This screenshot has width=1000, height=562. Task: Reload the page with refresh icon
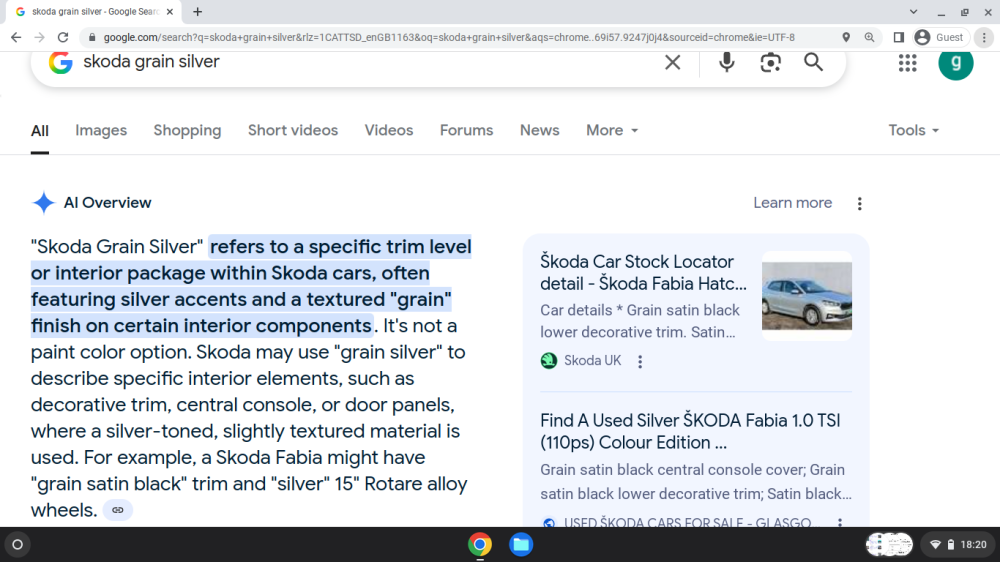click(x=62, y=38)
